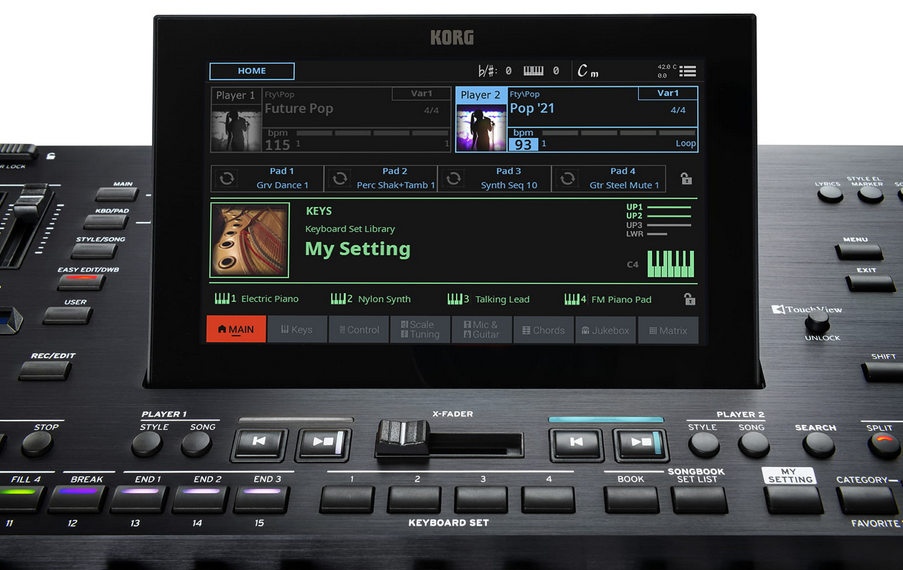Image resolution: width=903 pixels, height=570 pixels.
Task: Tap the HOME button on the screen
Action: (252, 71)
